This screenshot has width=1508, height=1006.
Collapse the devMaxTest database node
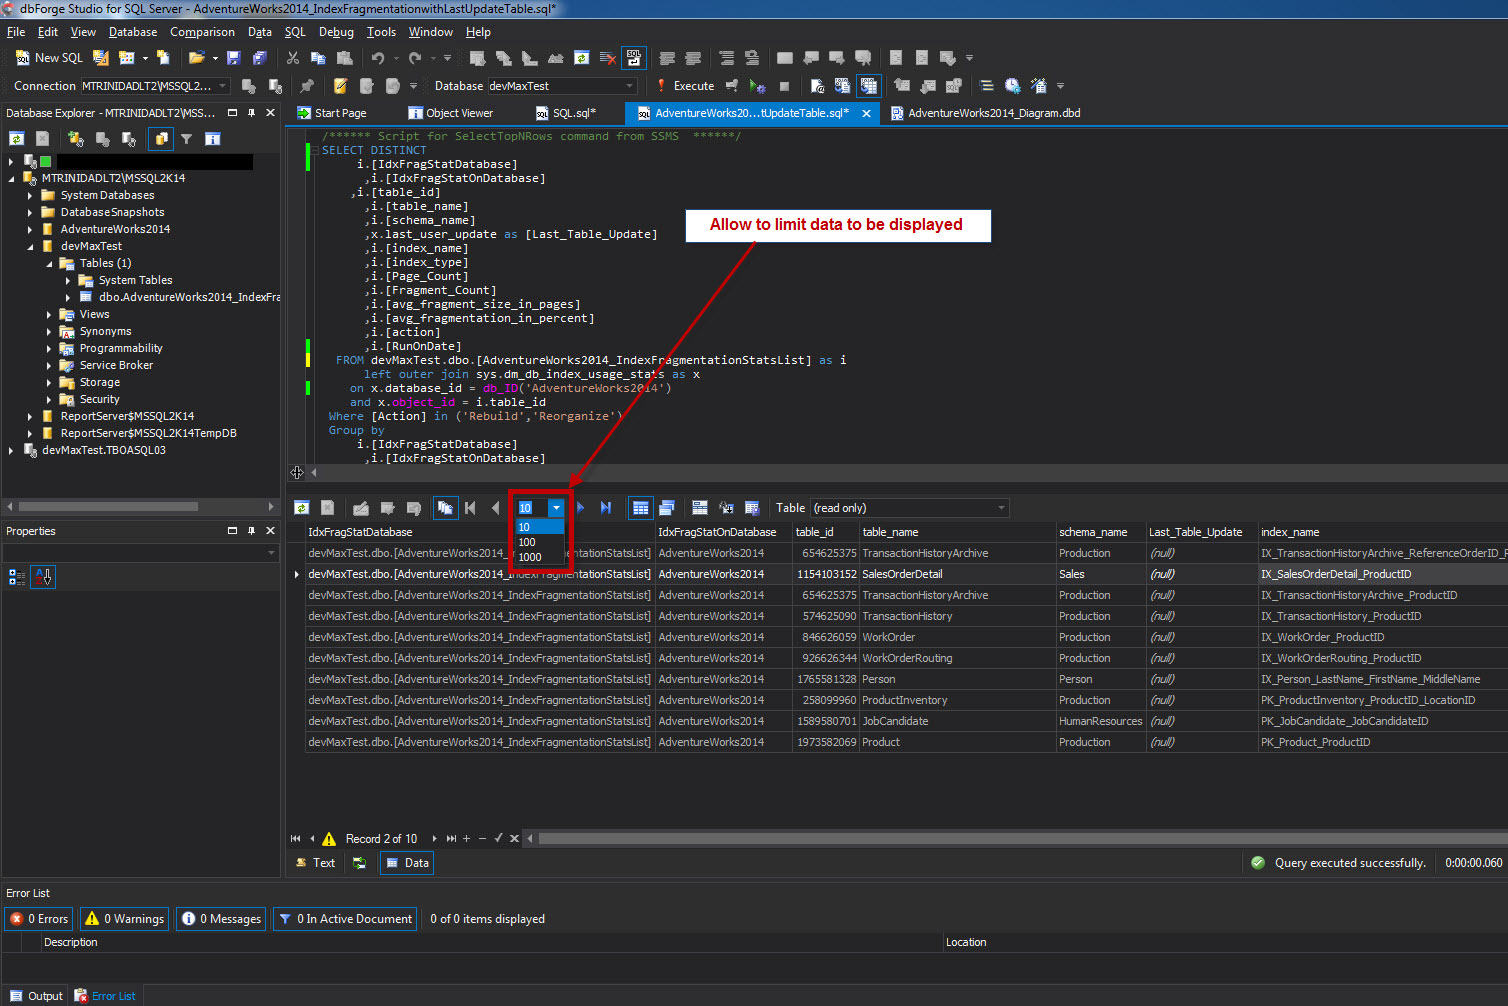[30, 246]
